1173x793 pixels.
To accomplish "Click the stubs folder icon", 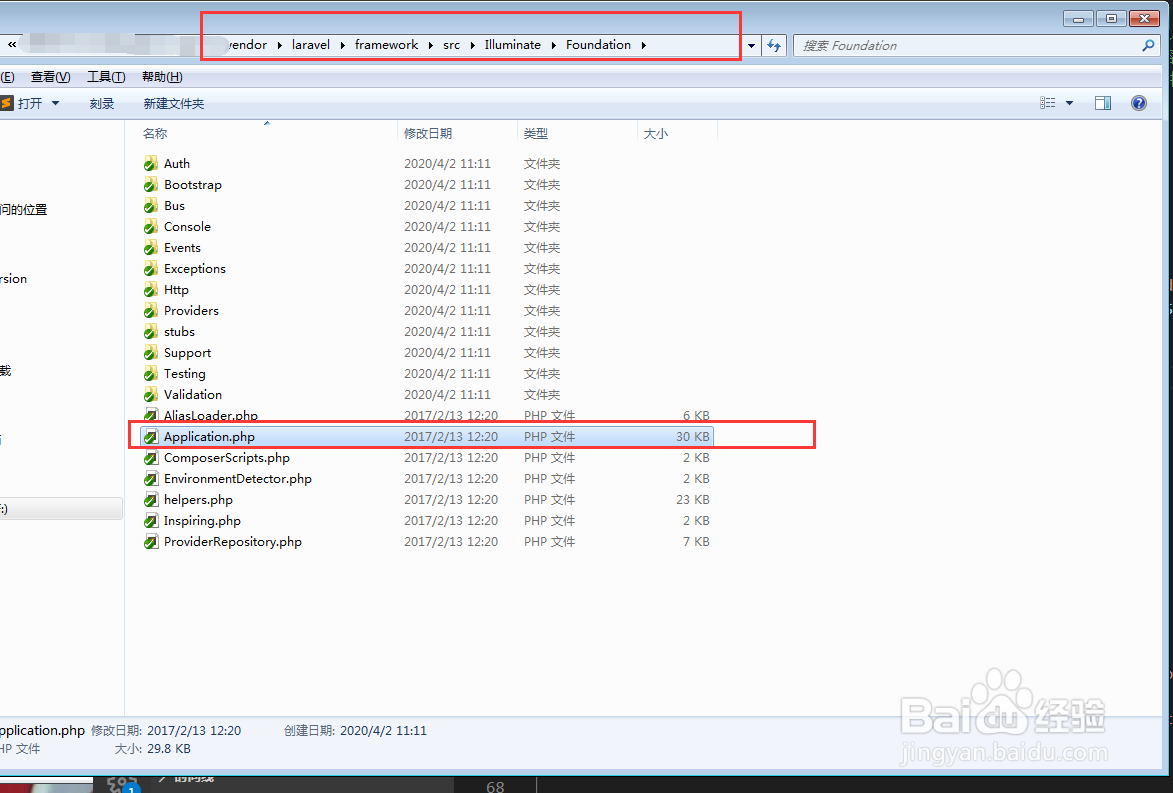I will coord(150,331).
